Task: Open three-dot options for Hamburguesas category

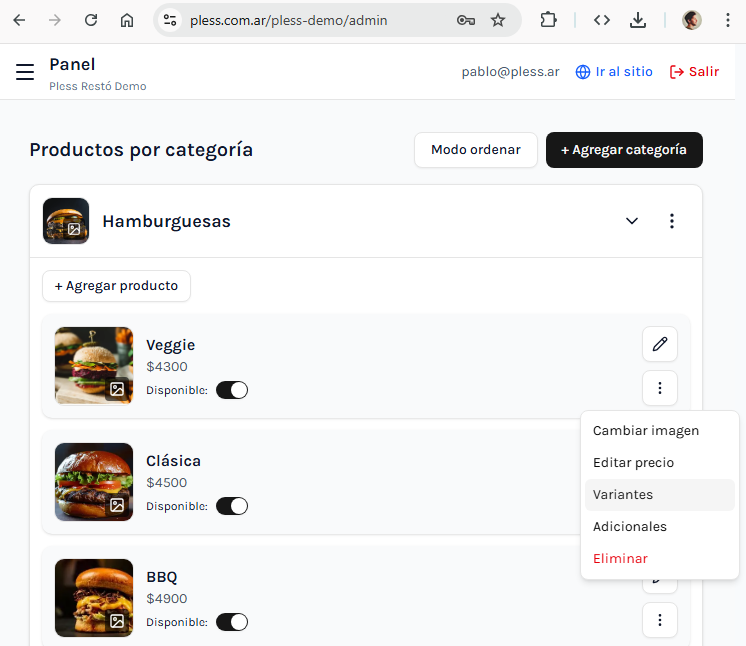Action: pos(672,221)
